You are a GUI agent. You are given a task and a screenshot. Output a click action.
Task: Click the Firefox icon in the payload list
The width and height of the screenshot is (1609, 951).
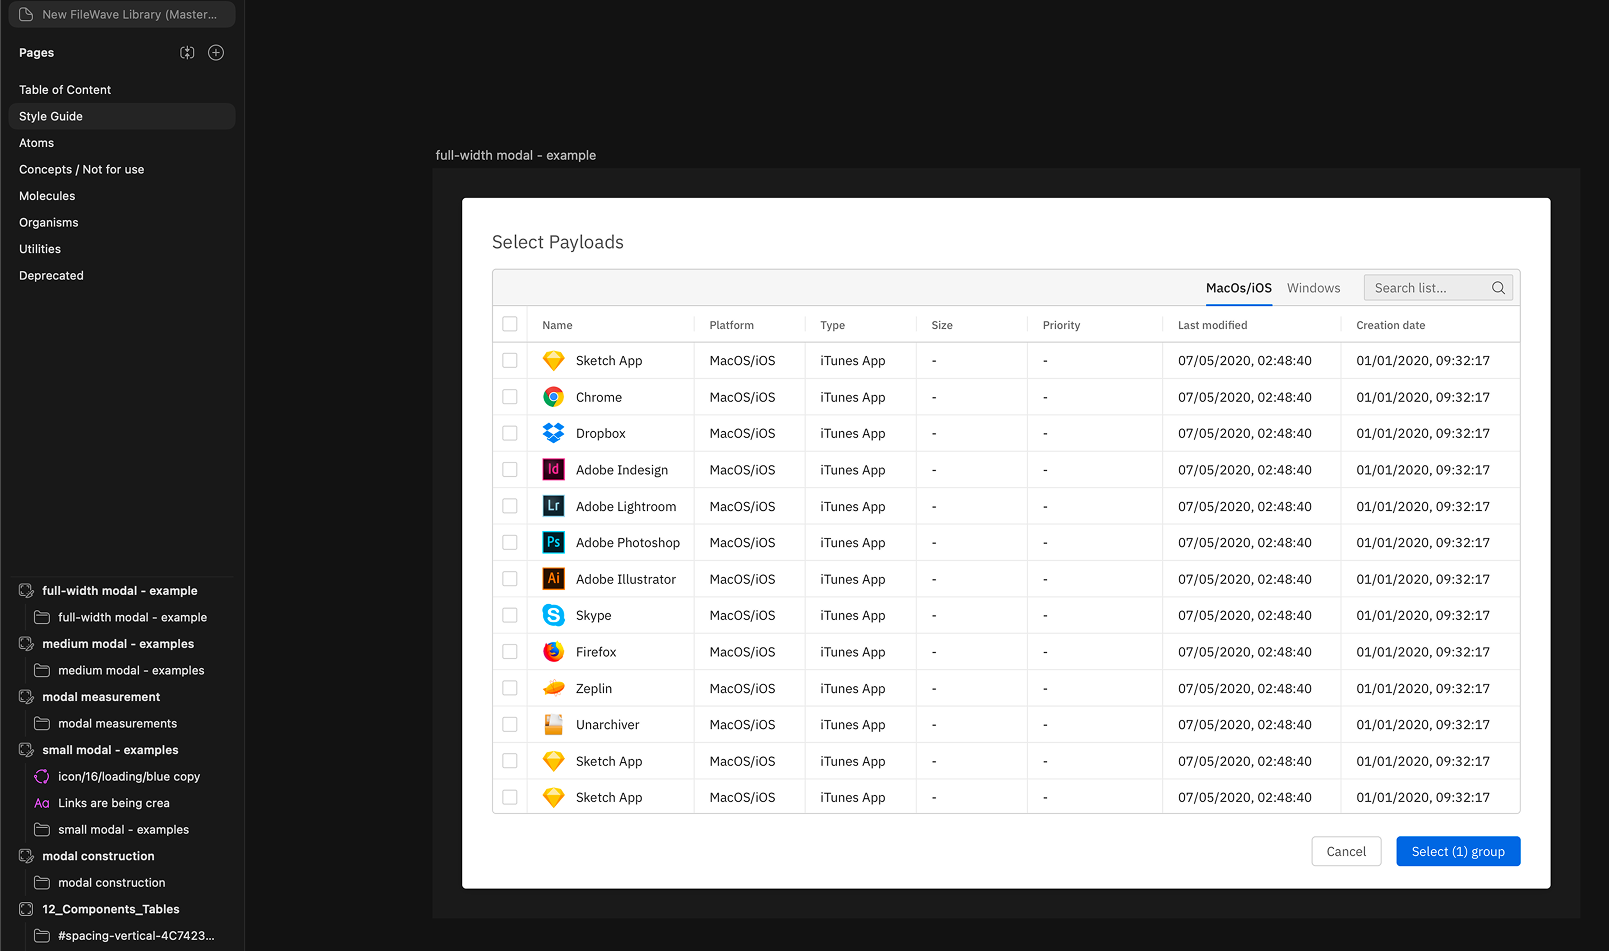click(x=553, y=651)
